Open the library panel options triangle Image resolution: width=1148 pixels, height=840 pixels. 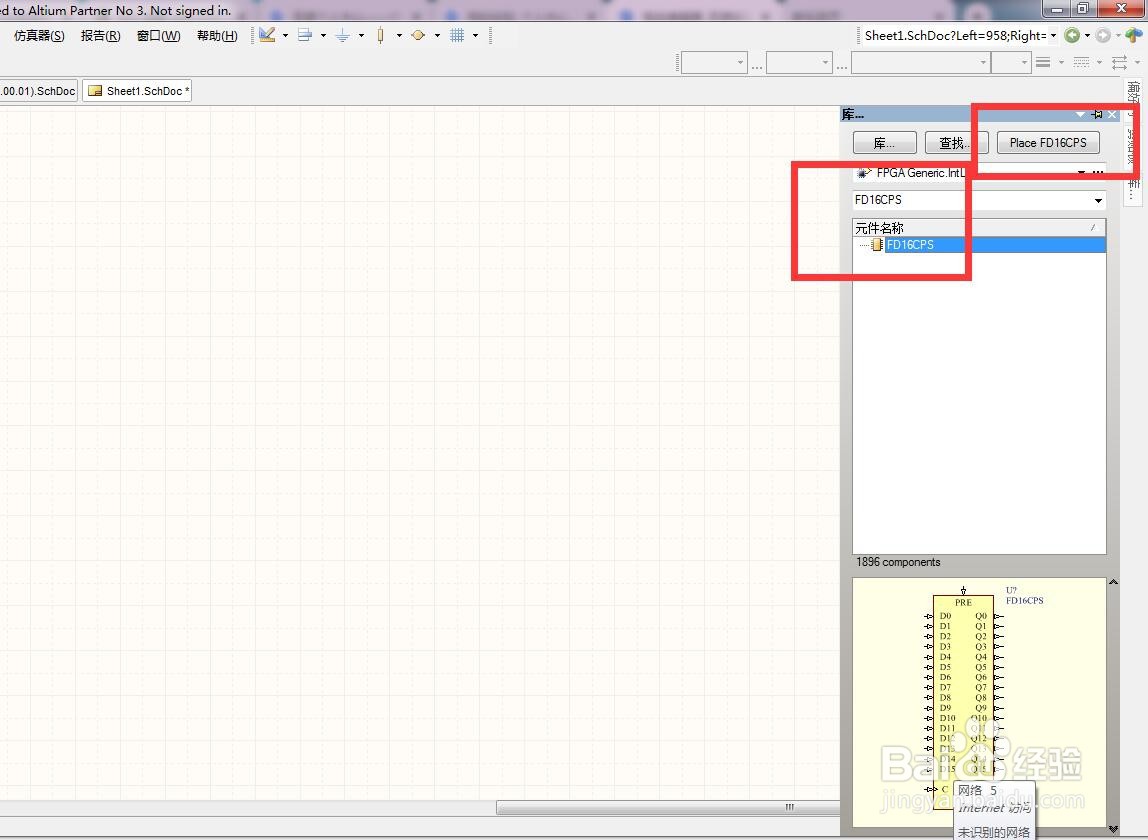[1080, 114]
